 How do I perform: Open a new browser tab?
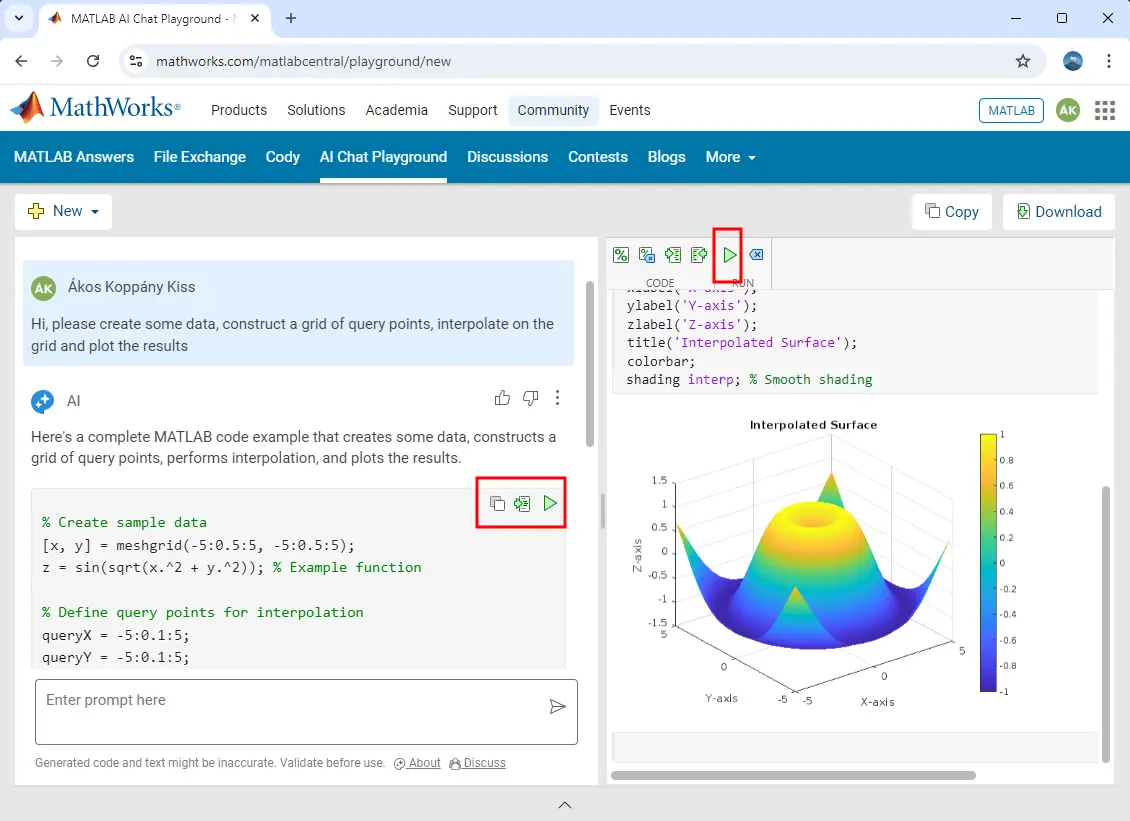pos(290,18)
